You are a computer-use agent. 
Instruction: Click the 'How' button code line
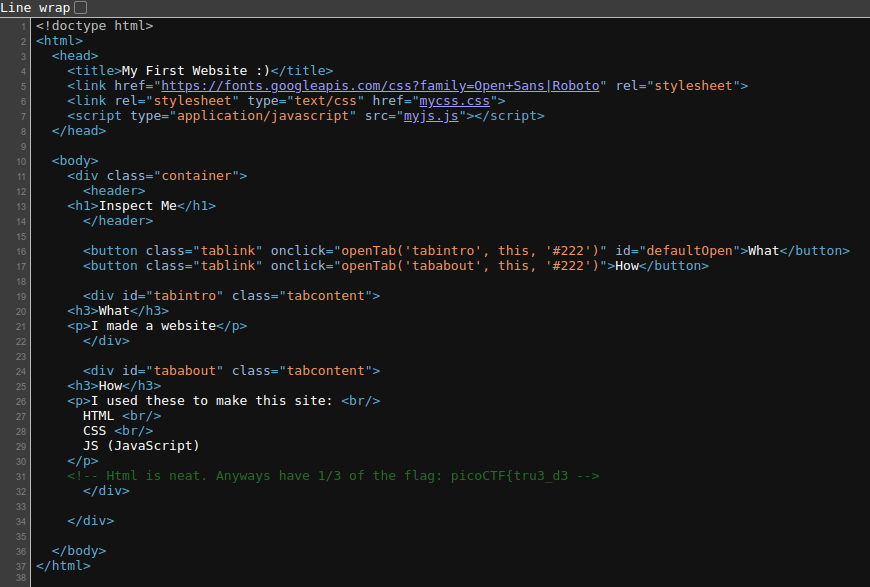click(396, 265)
